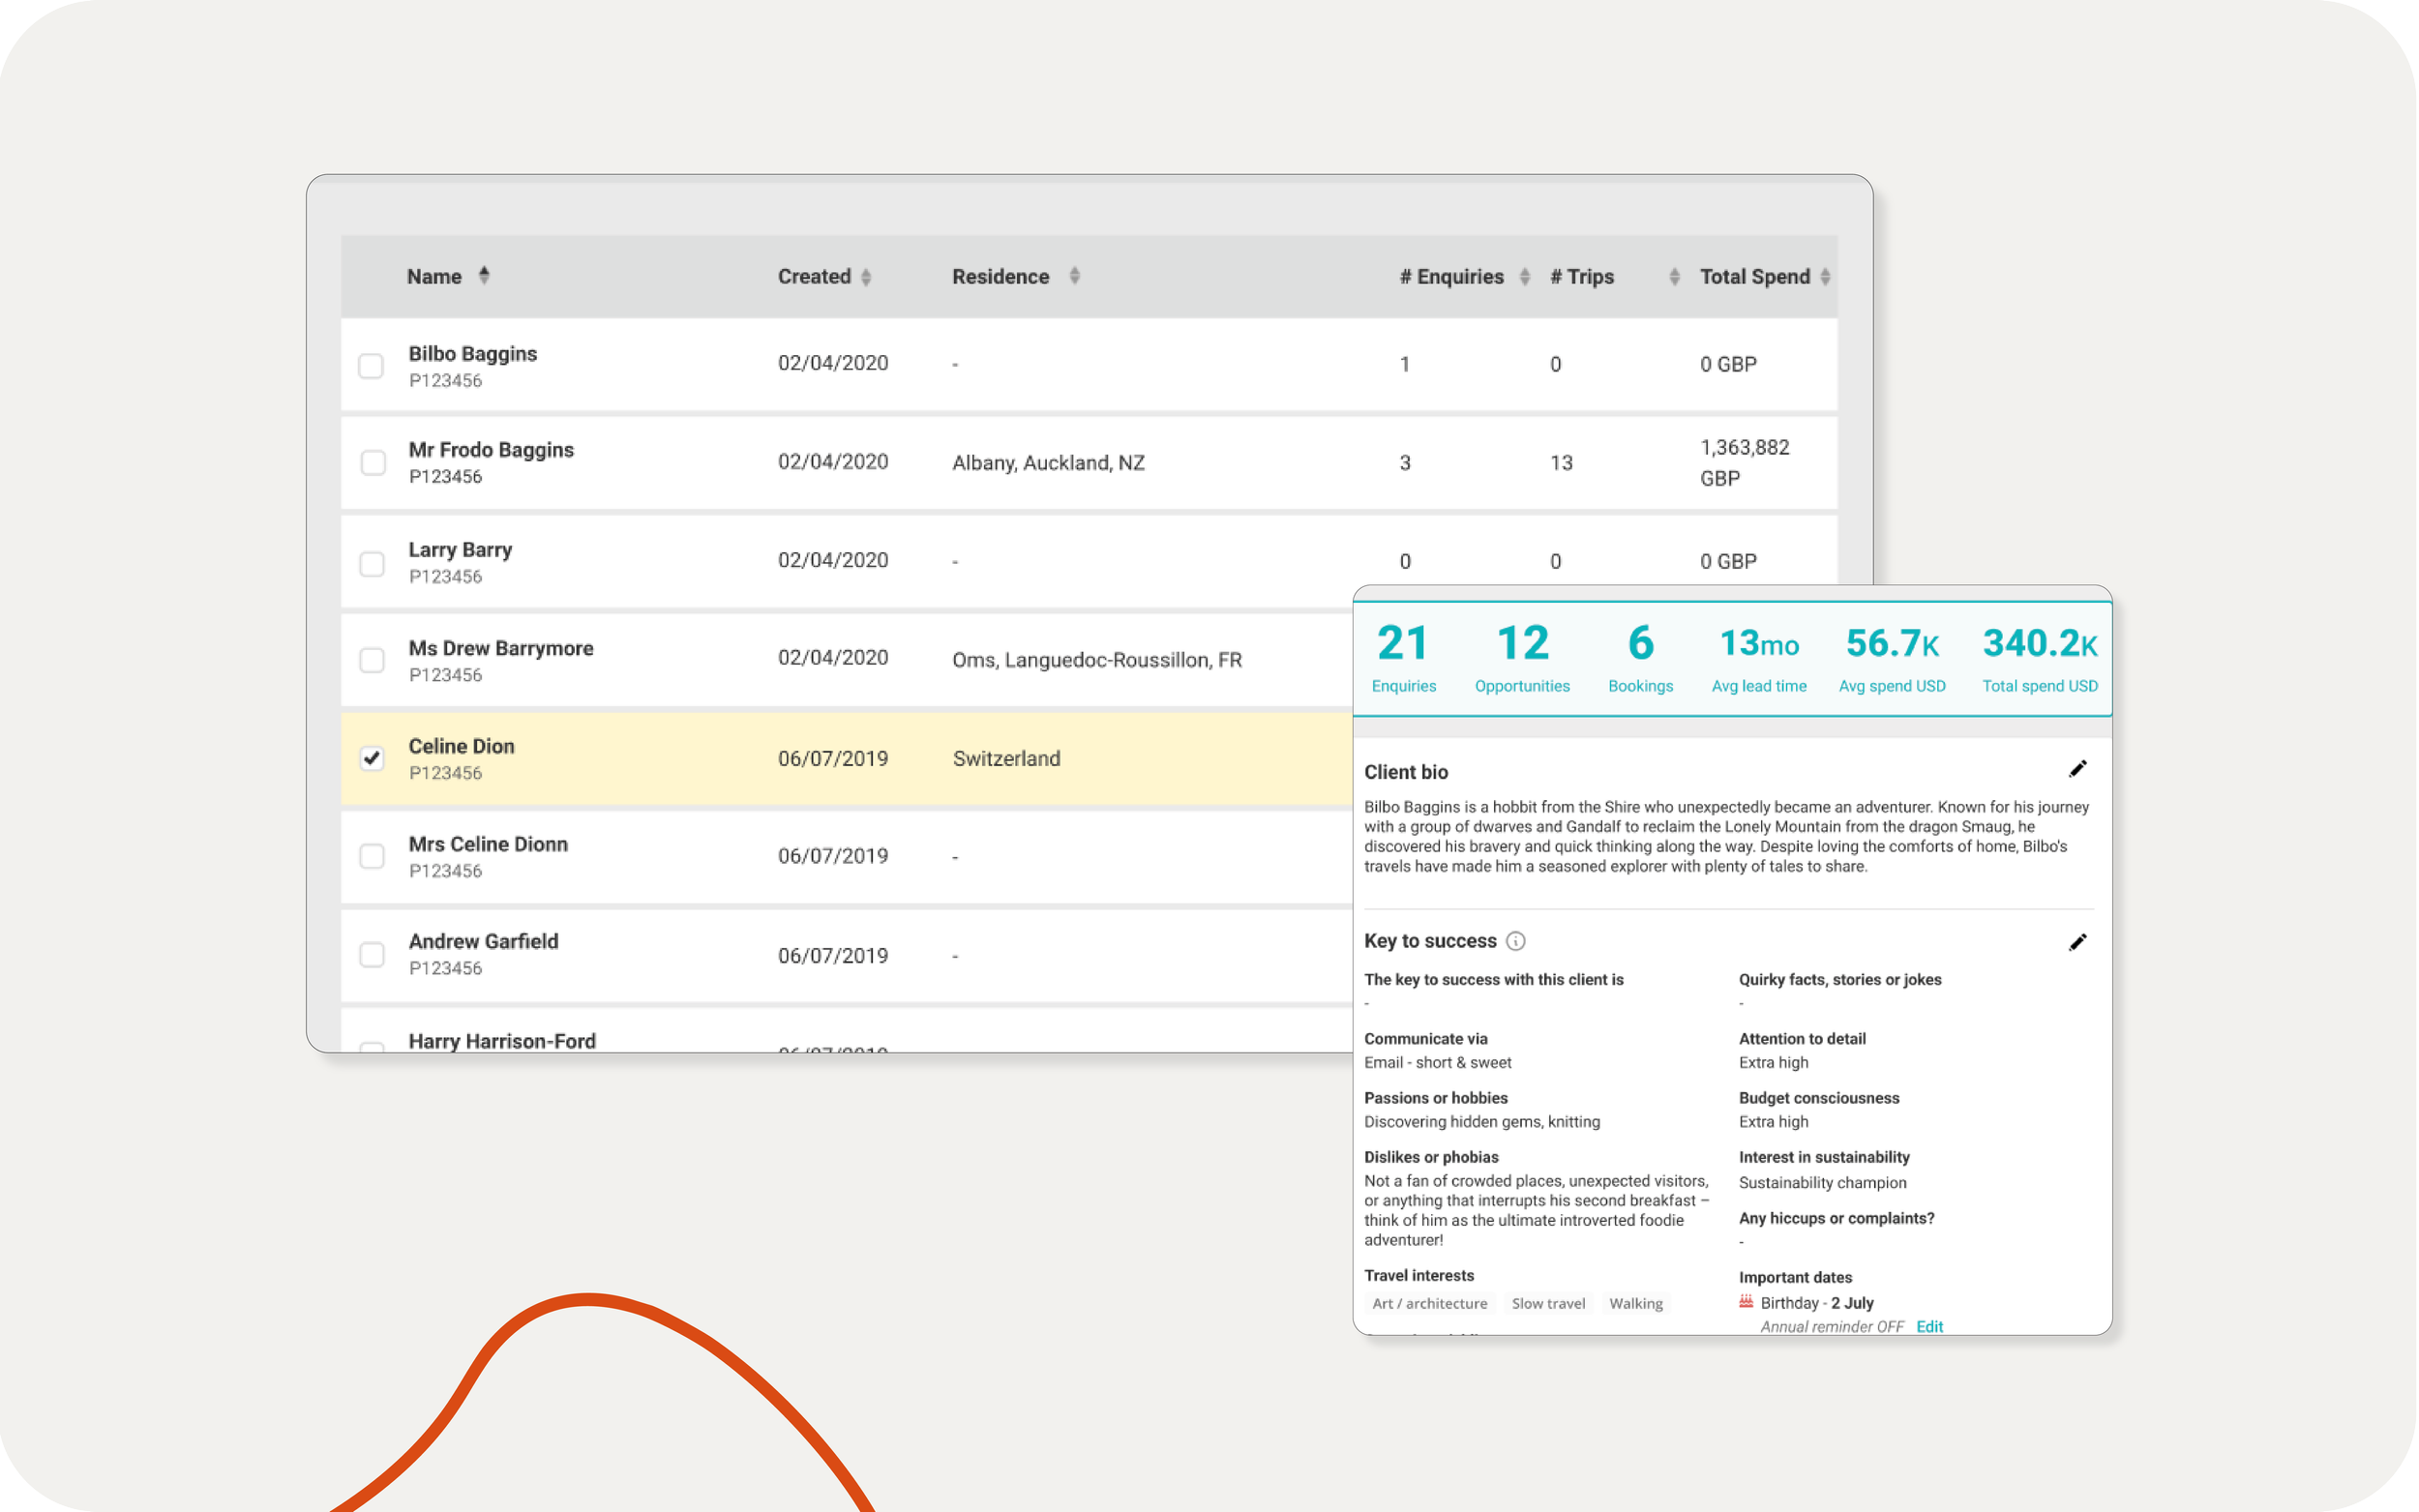This screenshot has width=2419, height=1512.
Task: Select the Walking interest tag
Action: pos(1638,1304)
